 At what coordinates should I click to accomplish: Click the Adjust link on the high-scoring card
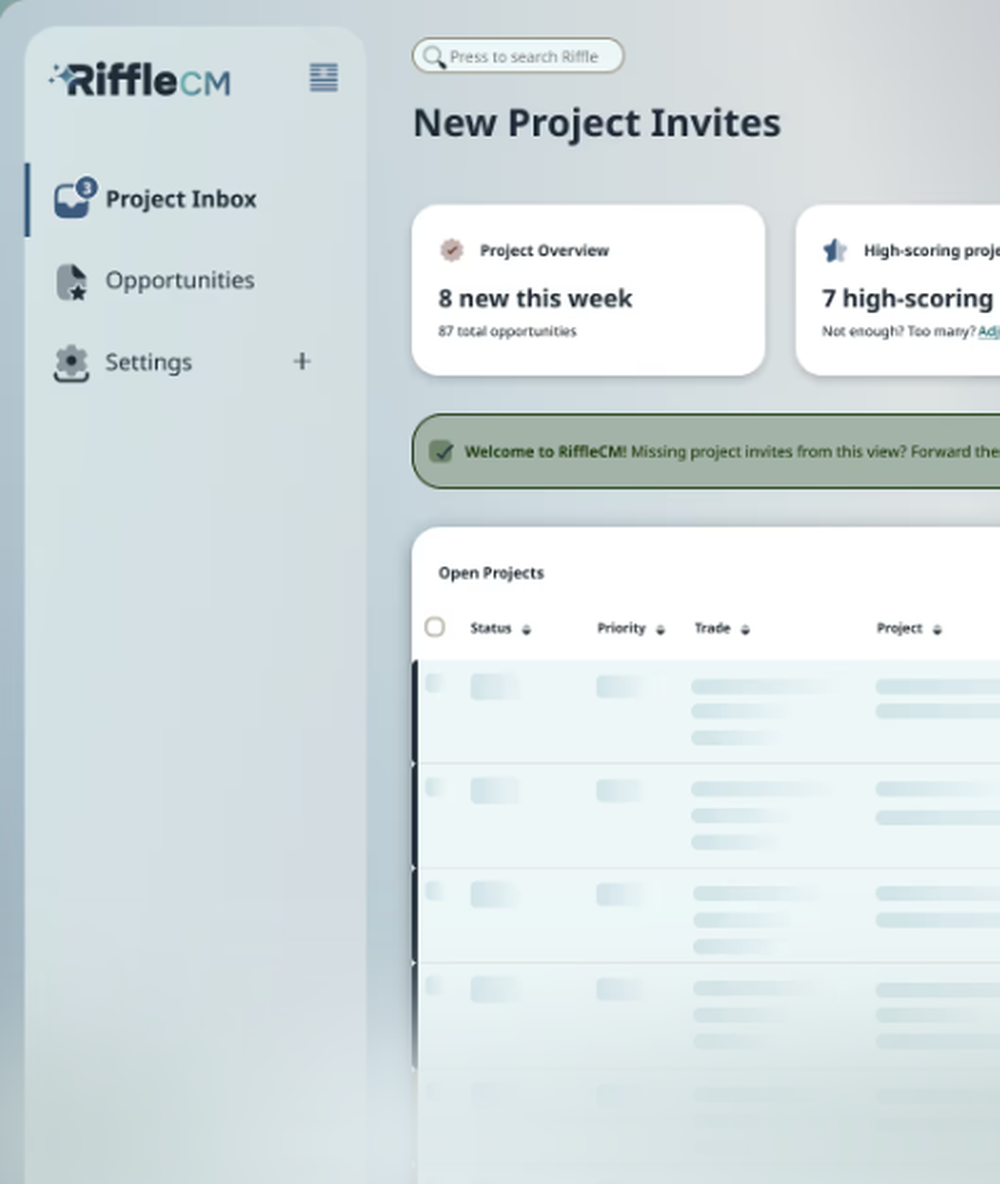pyautogui.click(x=991, y=331)
